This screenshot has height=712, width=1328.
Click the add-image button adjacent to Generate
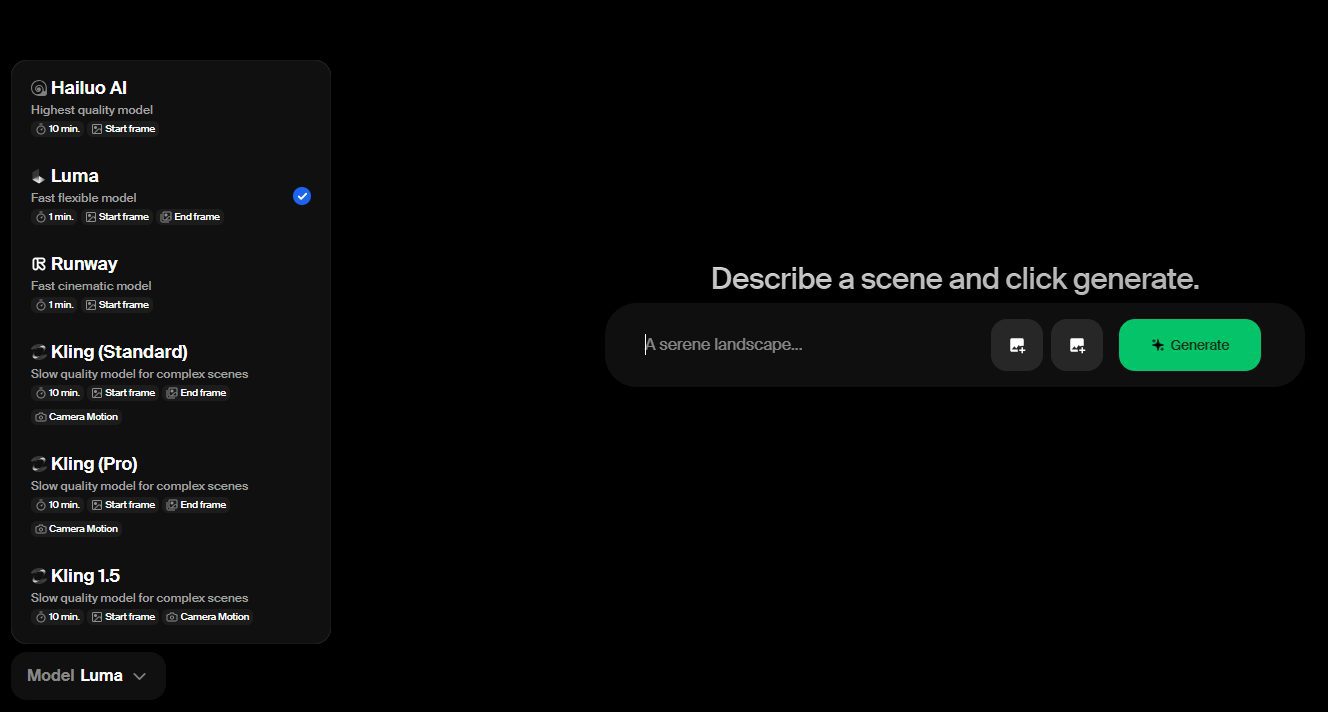(1077, 345)
